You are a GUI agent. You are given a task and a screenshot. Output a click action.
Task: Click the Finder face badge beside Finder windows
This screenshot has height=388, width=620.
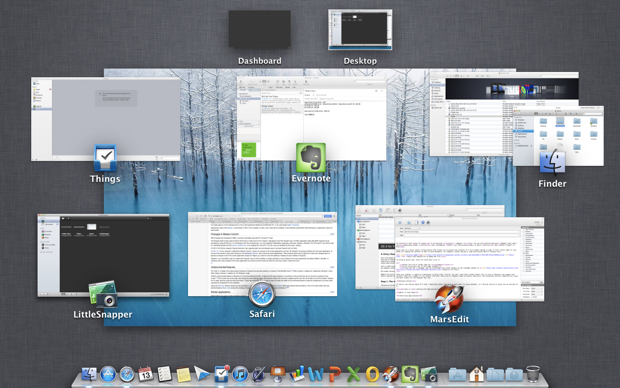pos(552,163)
